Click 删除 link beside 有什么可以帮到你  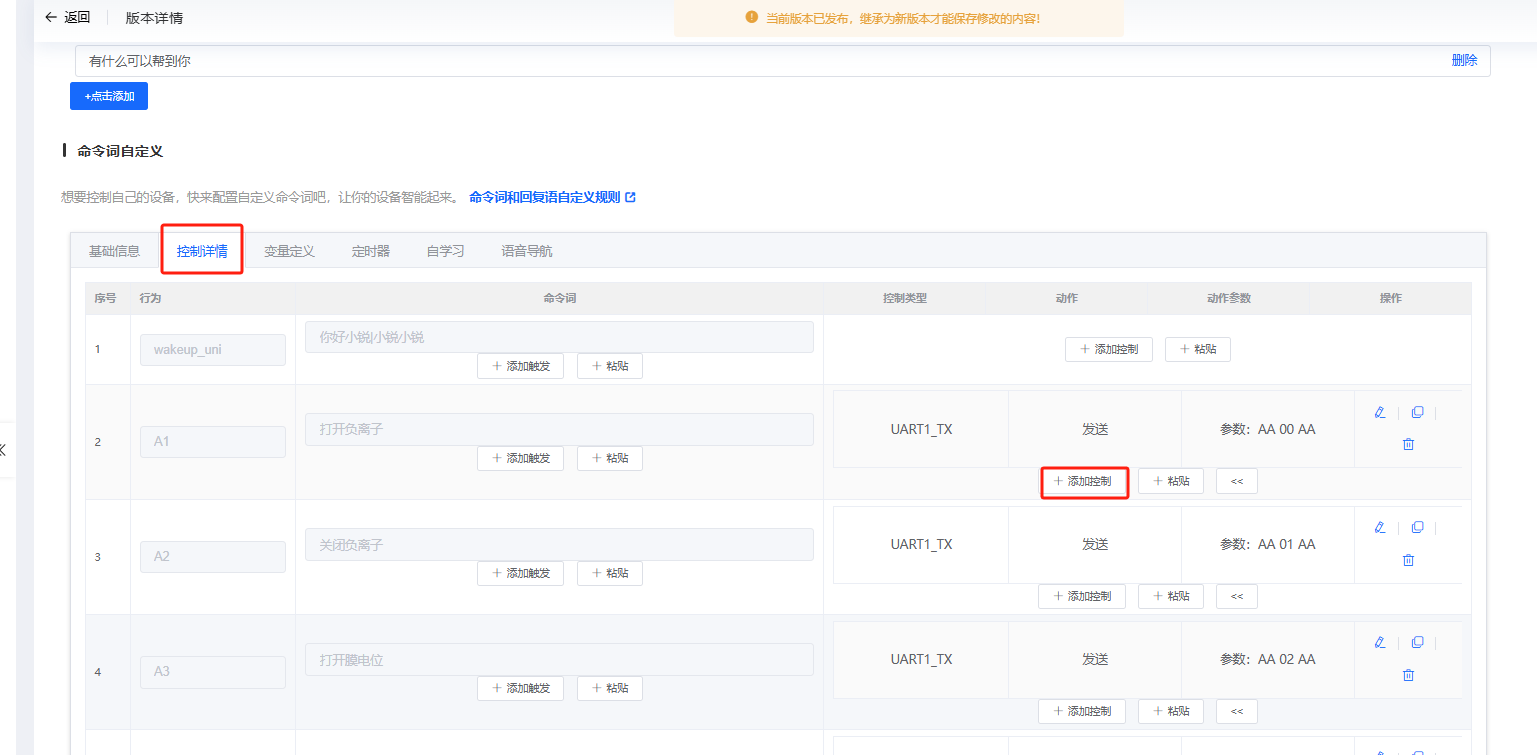1464,60
